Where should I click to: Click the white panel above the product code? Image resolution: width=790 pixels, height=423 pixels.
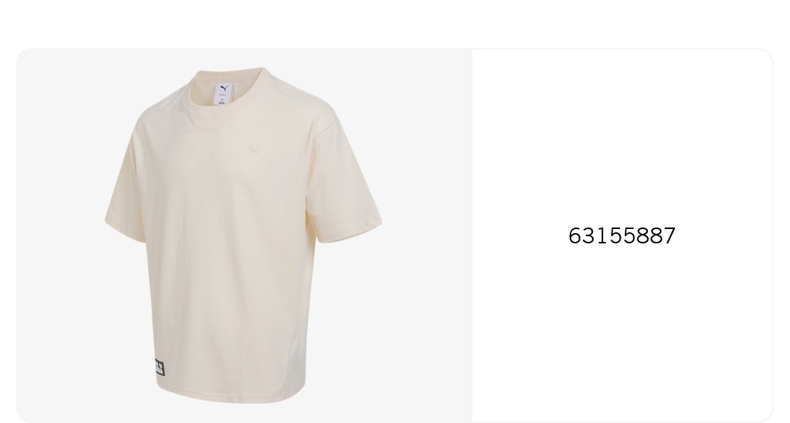622,136
